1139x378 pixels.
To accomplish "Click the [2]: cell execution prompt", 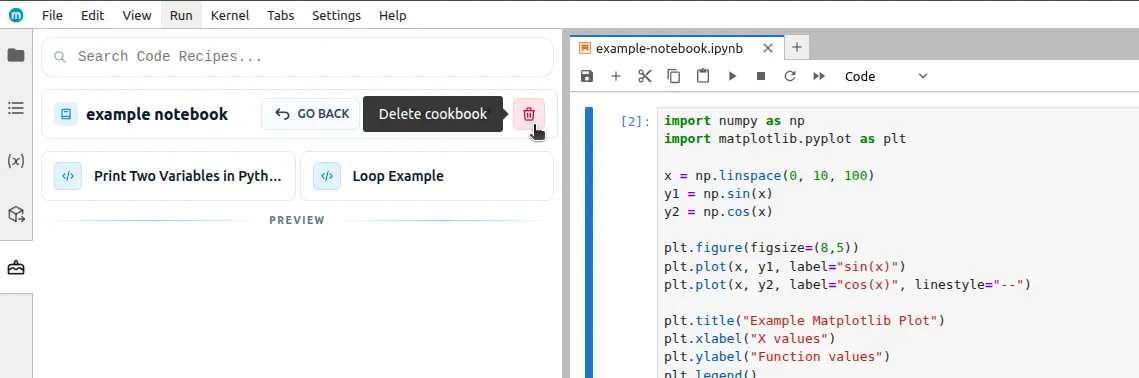I will pyautogui.click(x=636, y=121).
